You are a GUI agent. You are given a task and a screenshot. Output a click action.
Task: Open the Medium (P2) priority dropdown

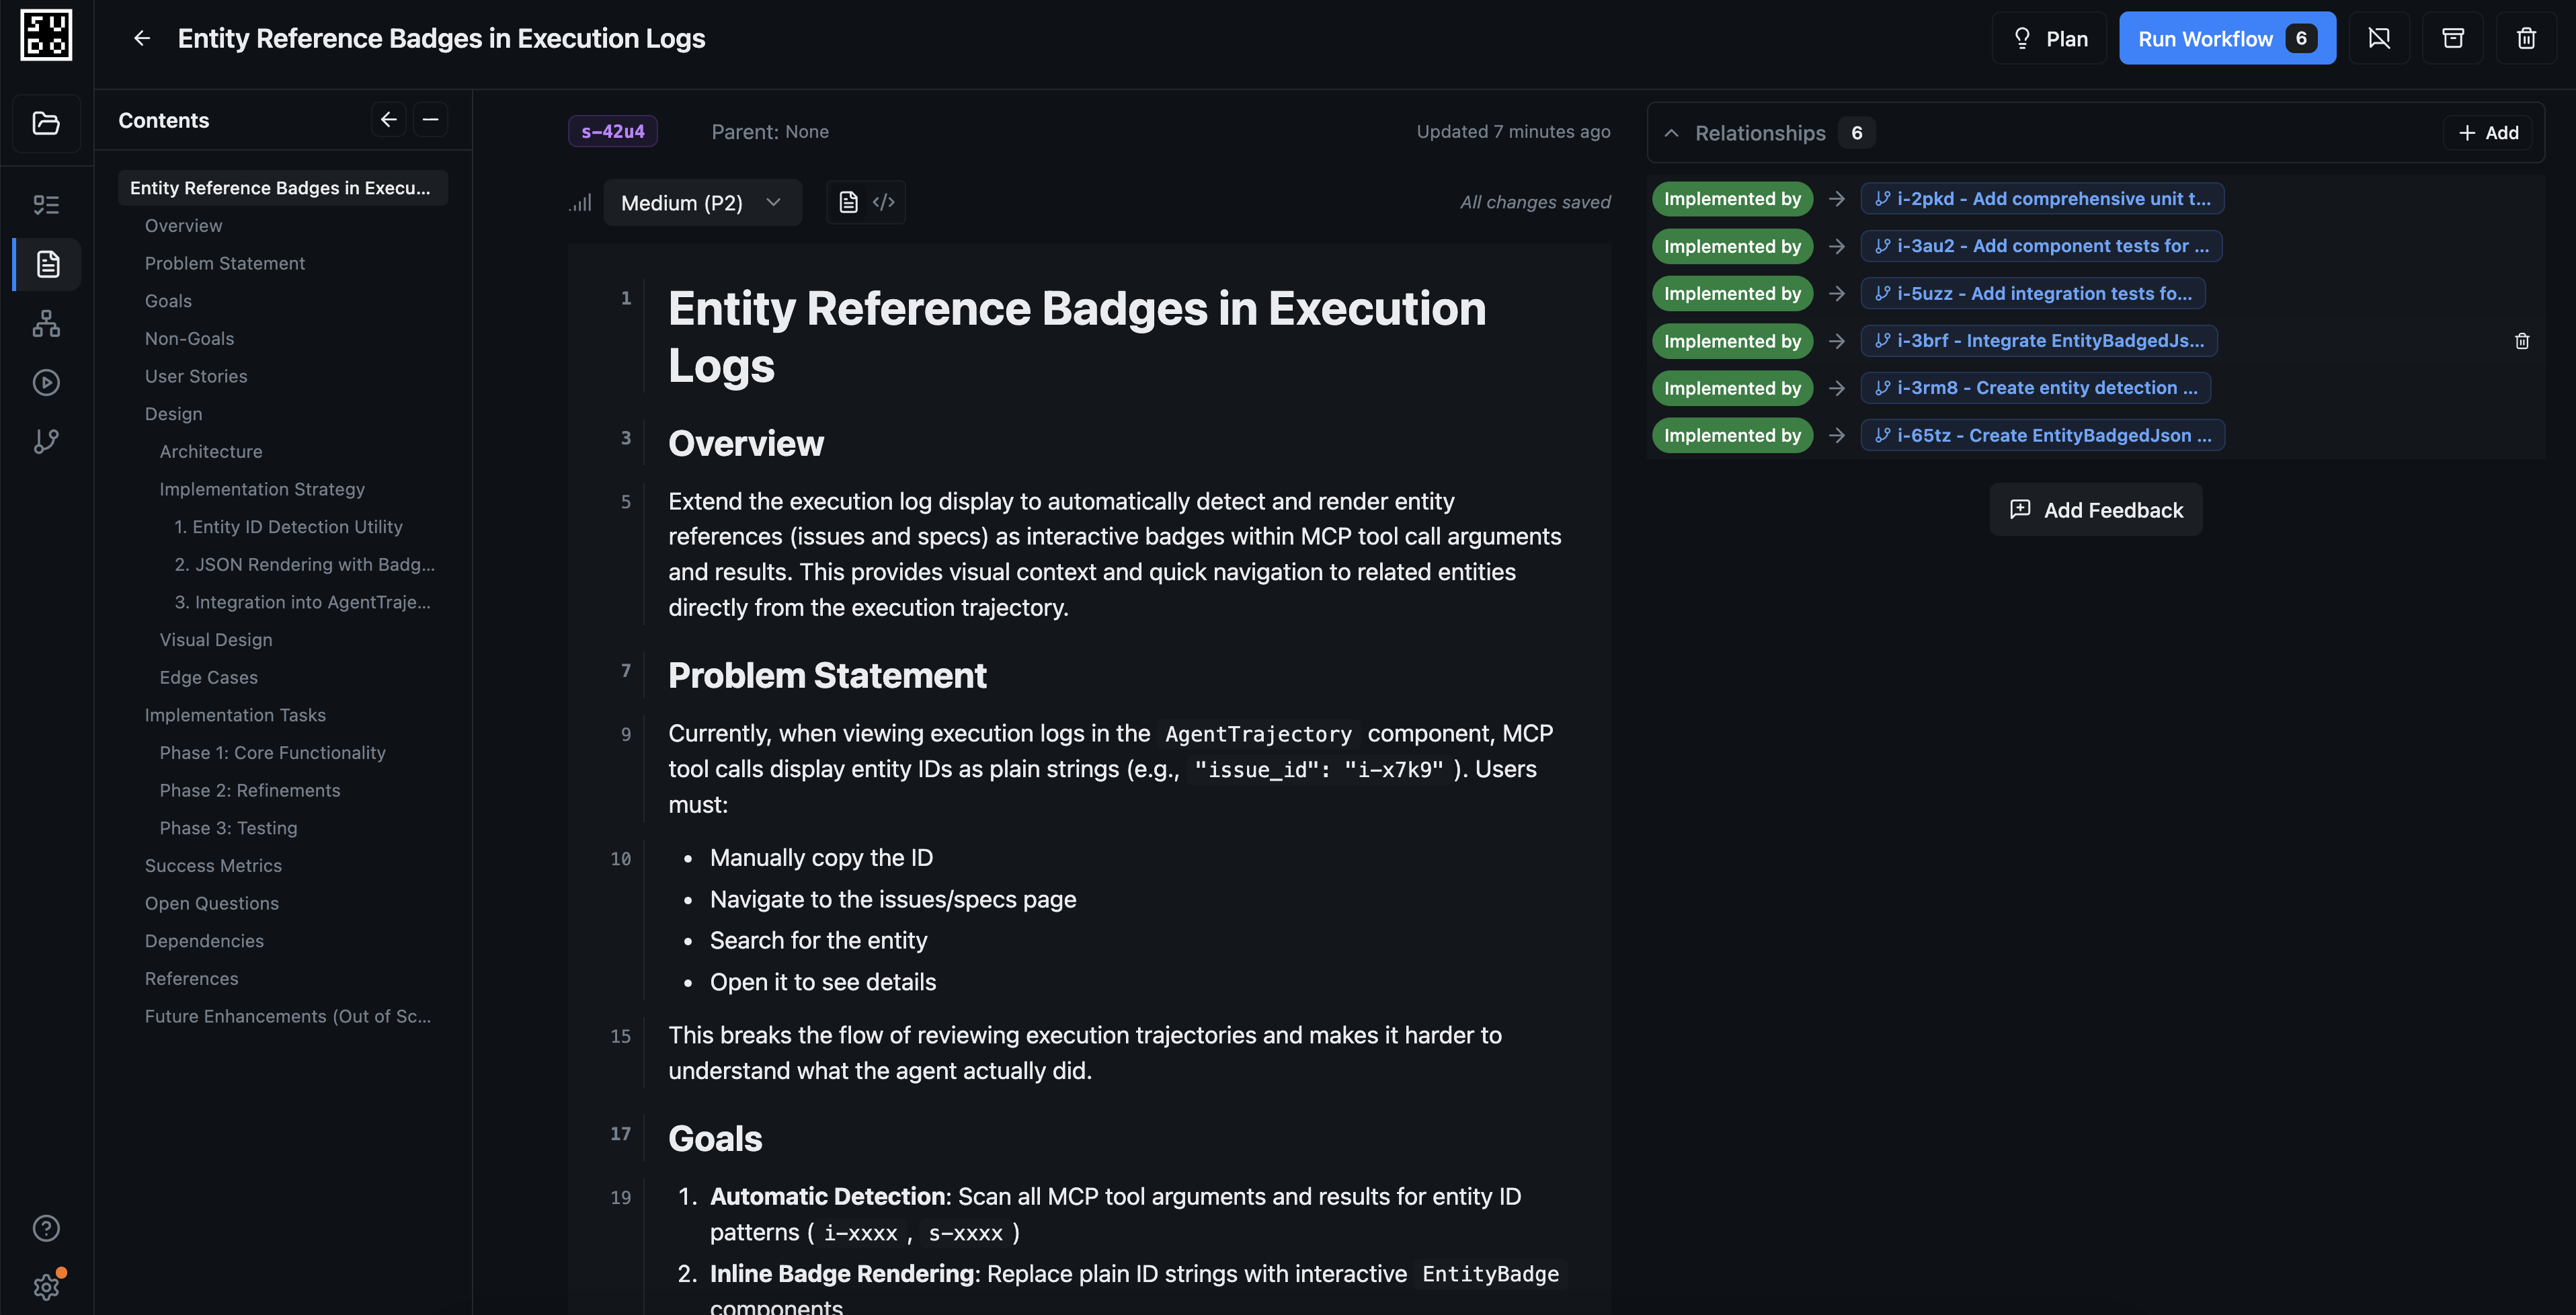click(702, 202)
